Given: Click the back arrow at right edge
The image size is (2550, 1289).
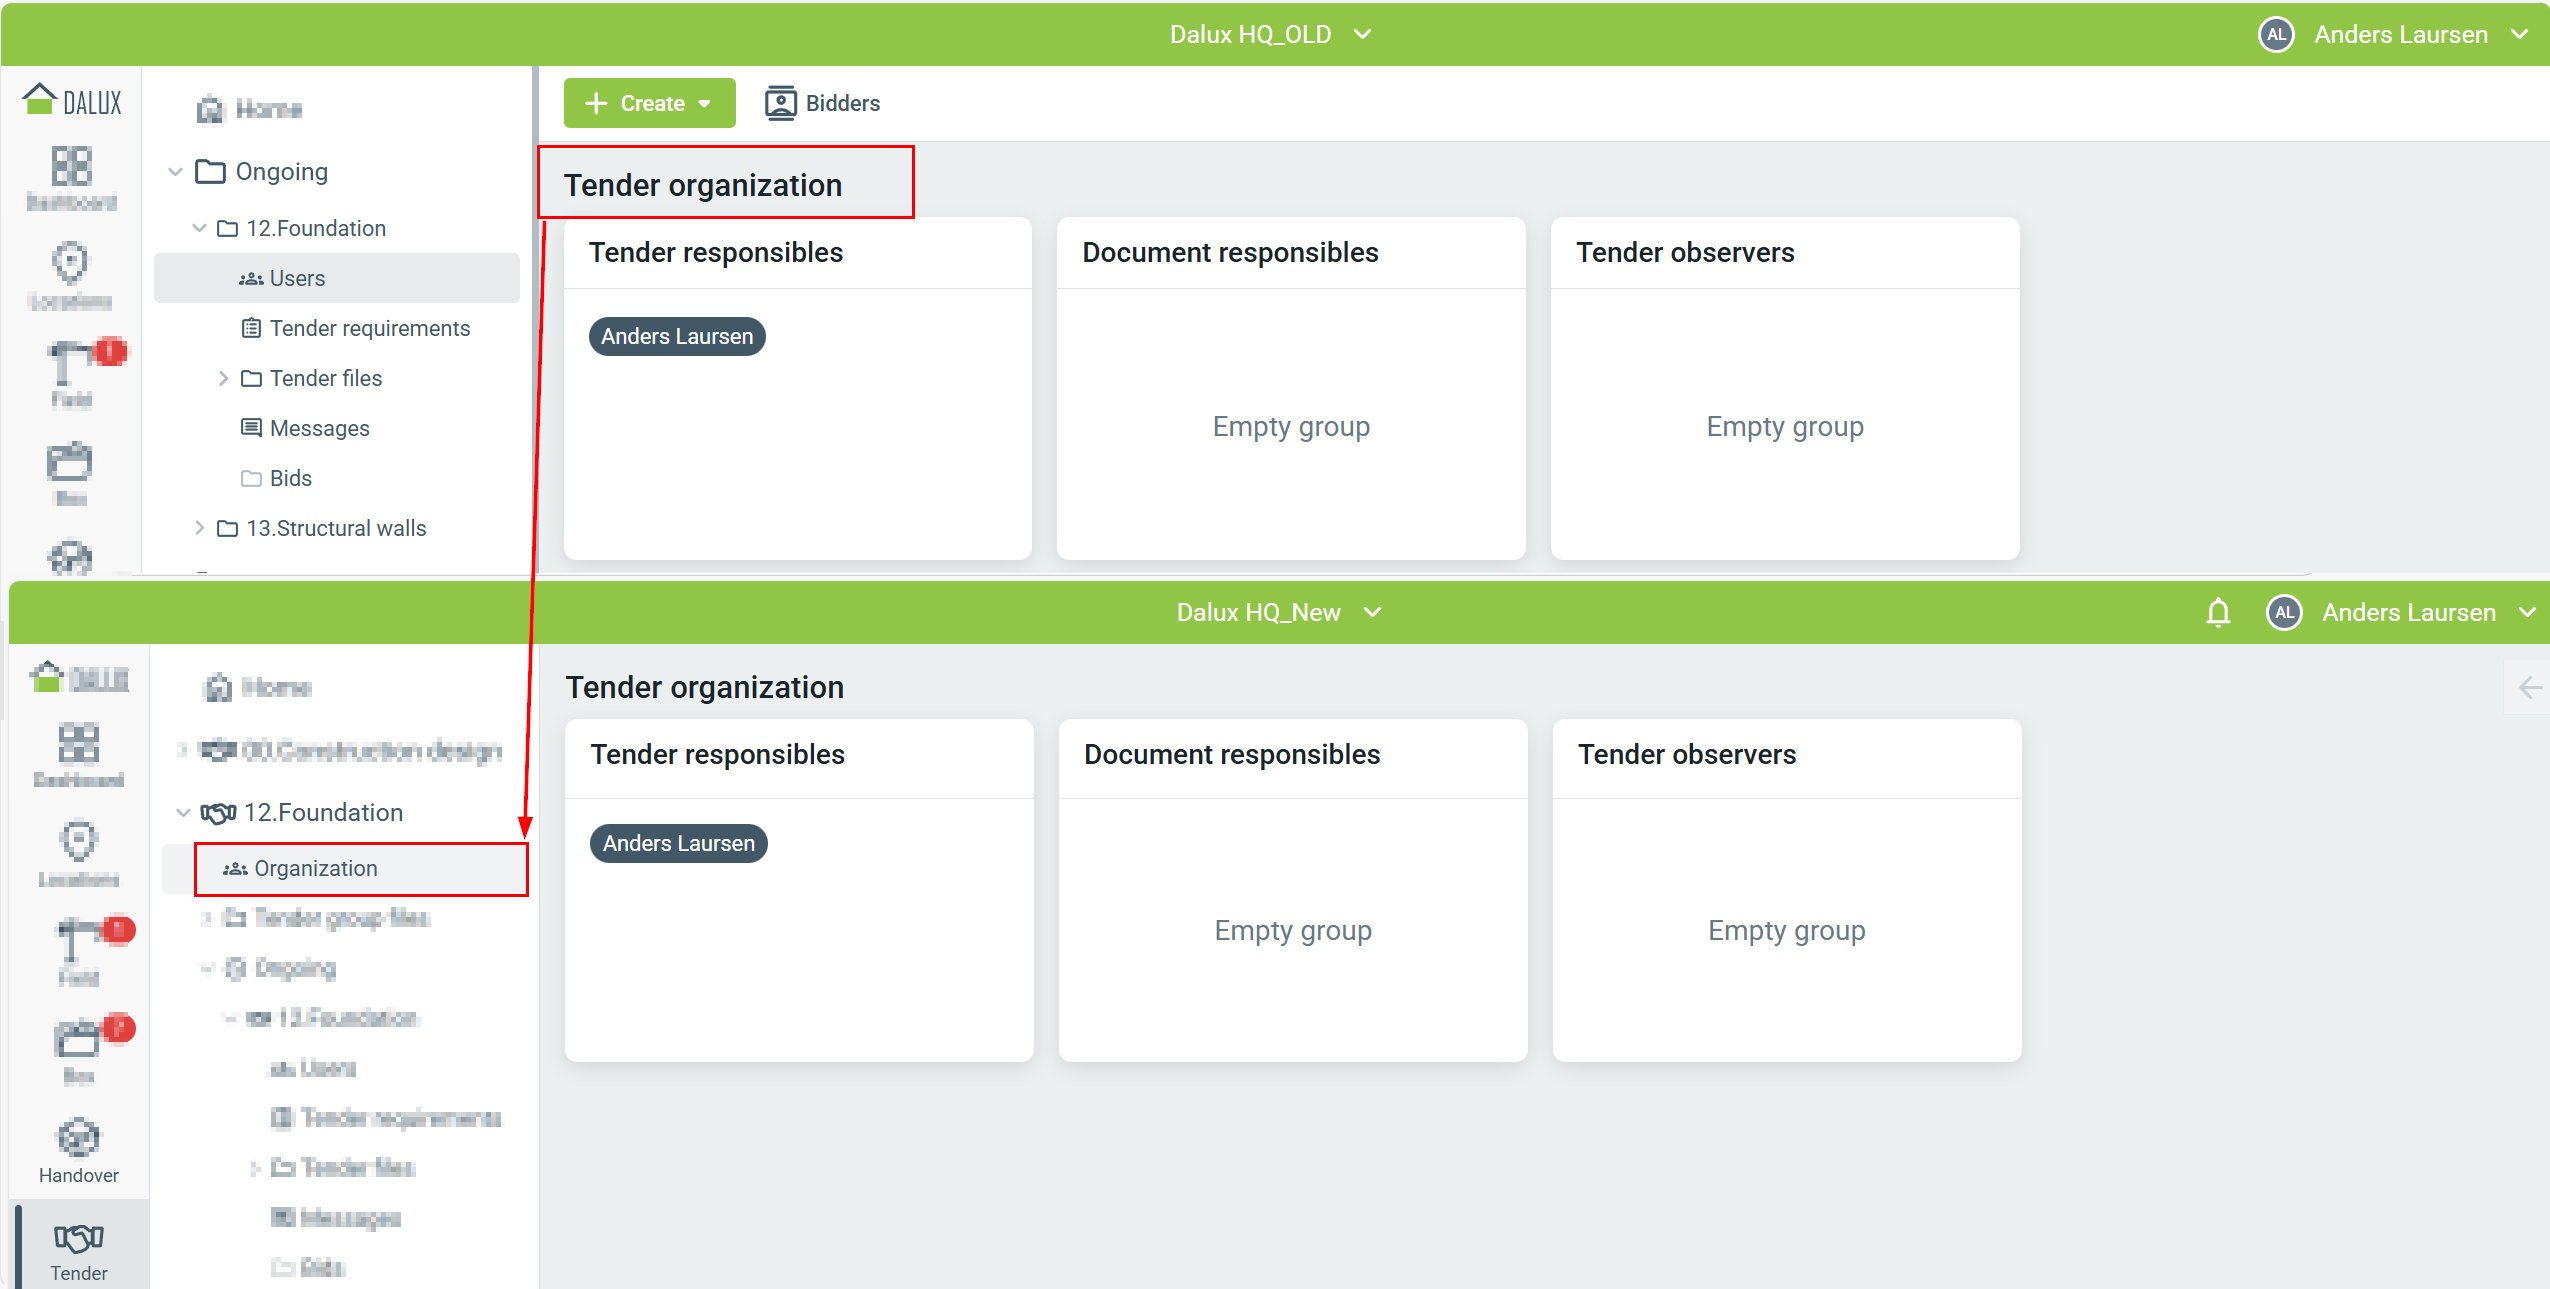Looking at the screenshot, I should [2530, 687].
